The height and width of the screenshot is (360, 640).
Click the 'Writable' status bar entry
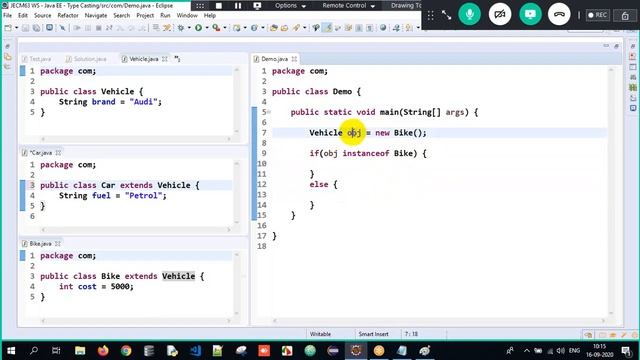point(320,334)
